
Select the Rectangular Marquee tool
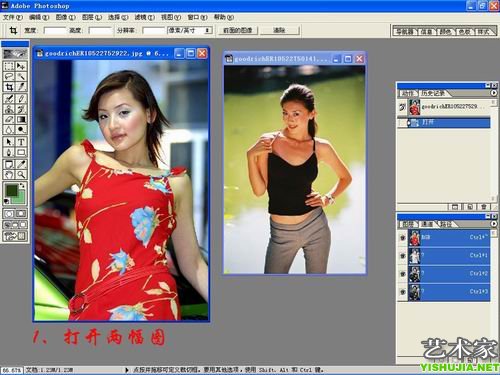pos(9,66)
